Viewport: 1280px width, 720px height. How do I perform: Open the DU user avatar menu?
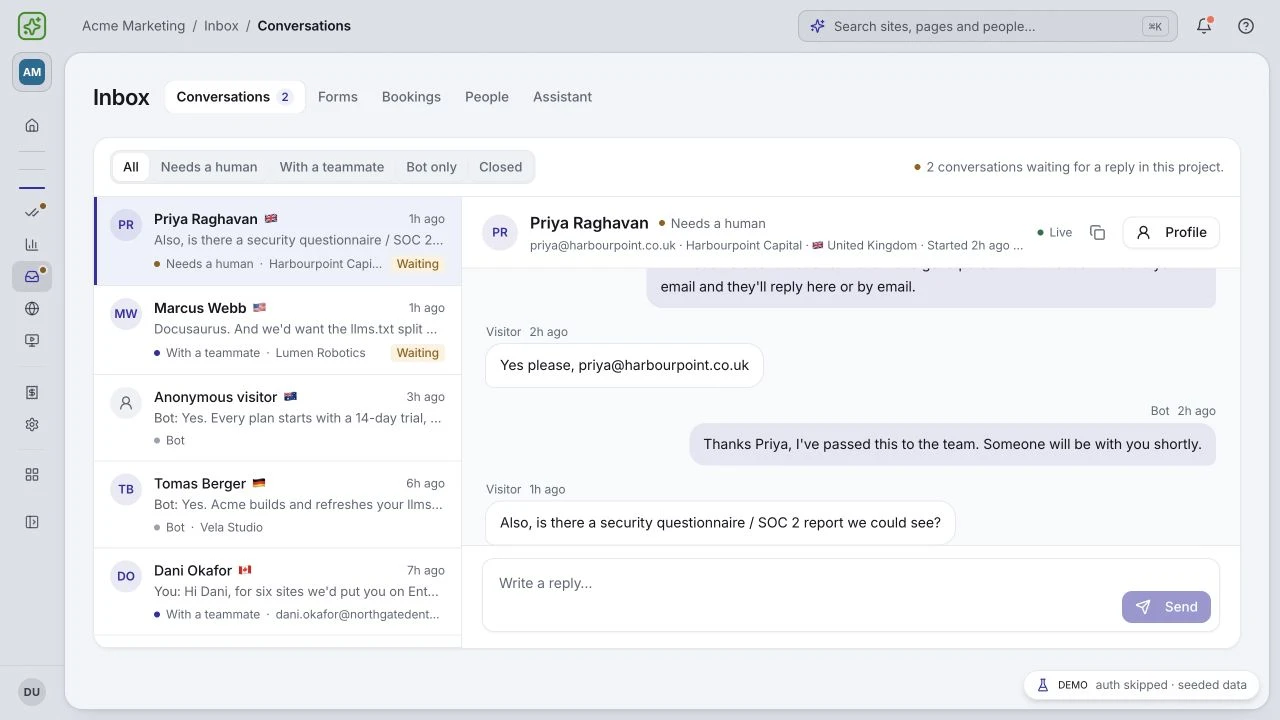[32, 692]
